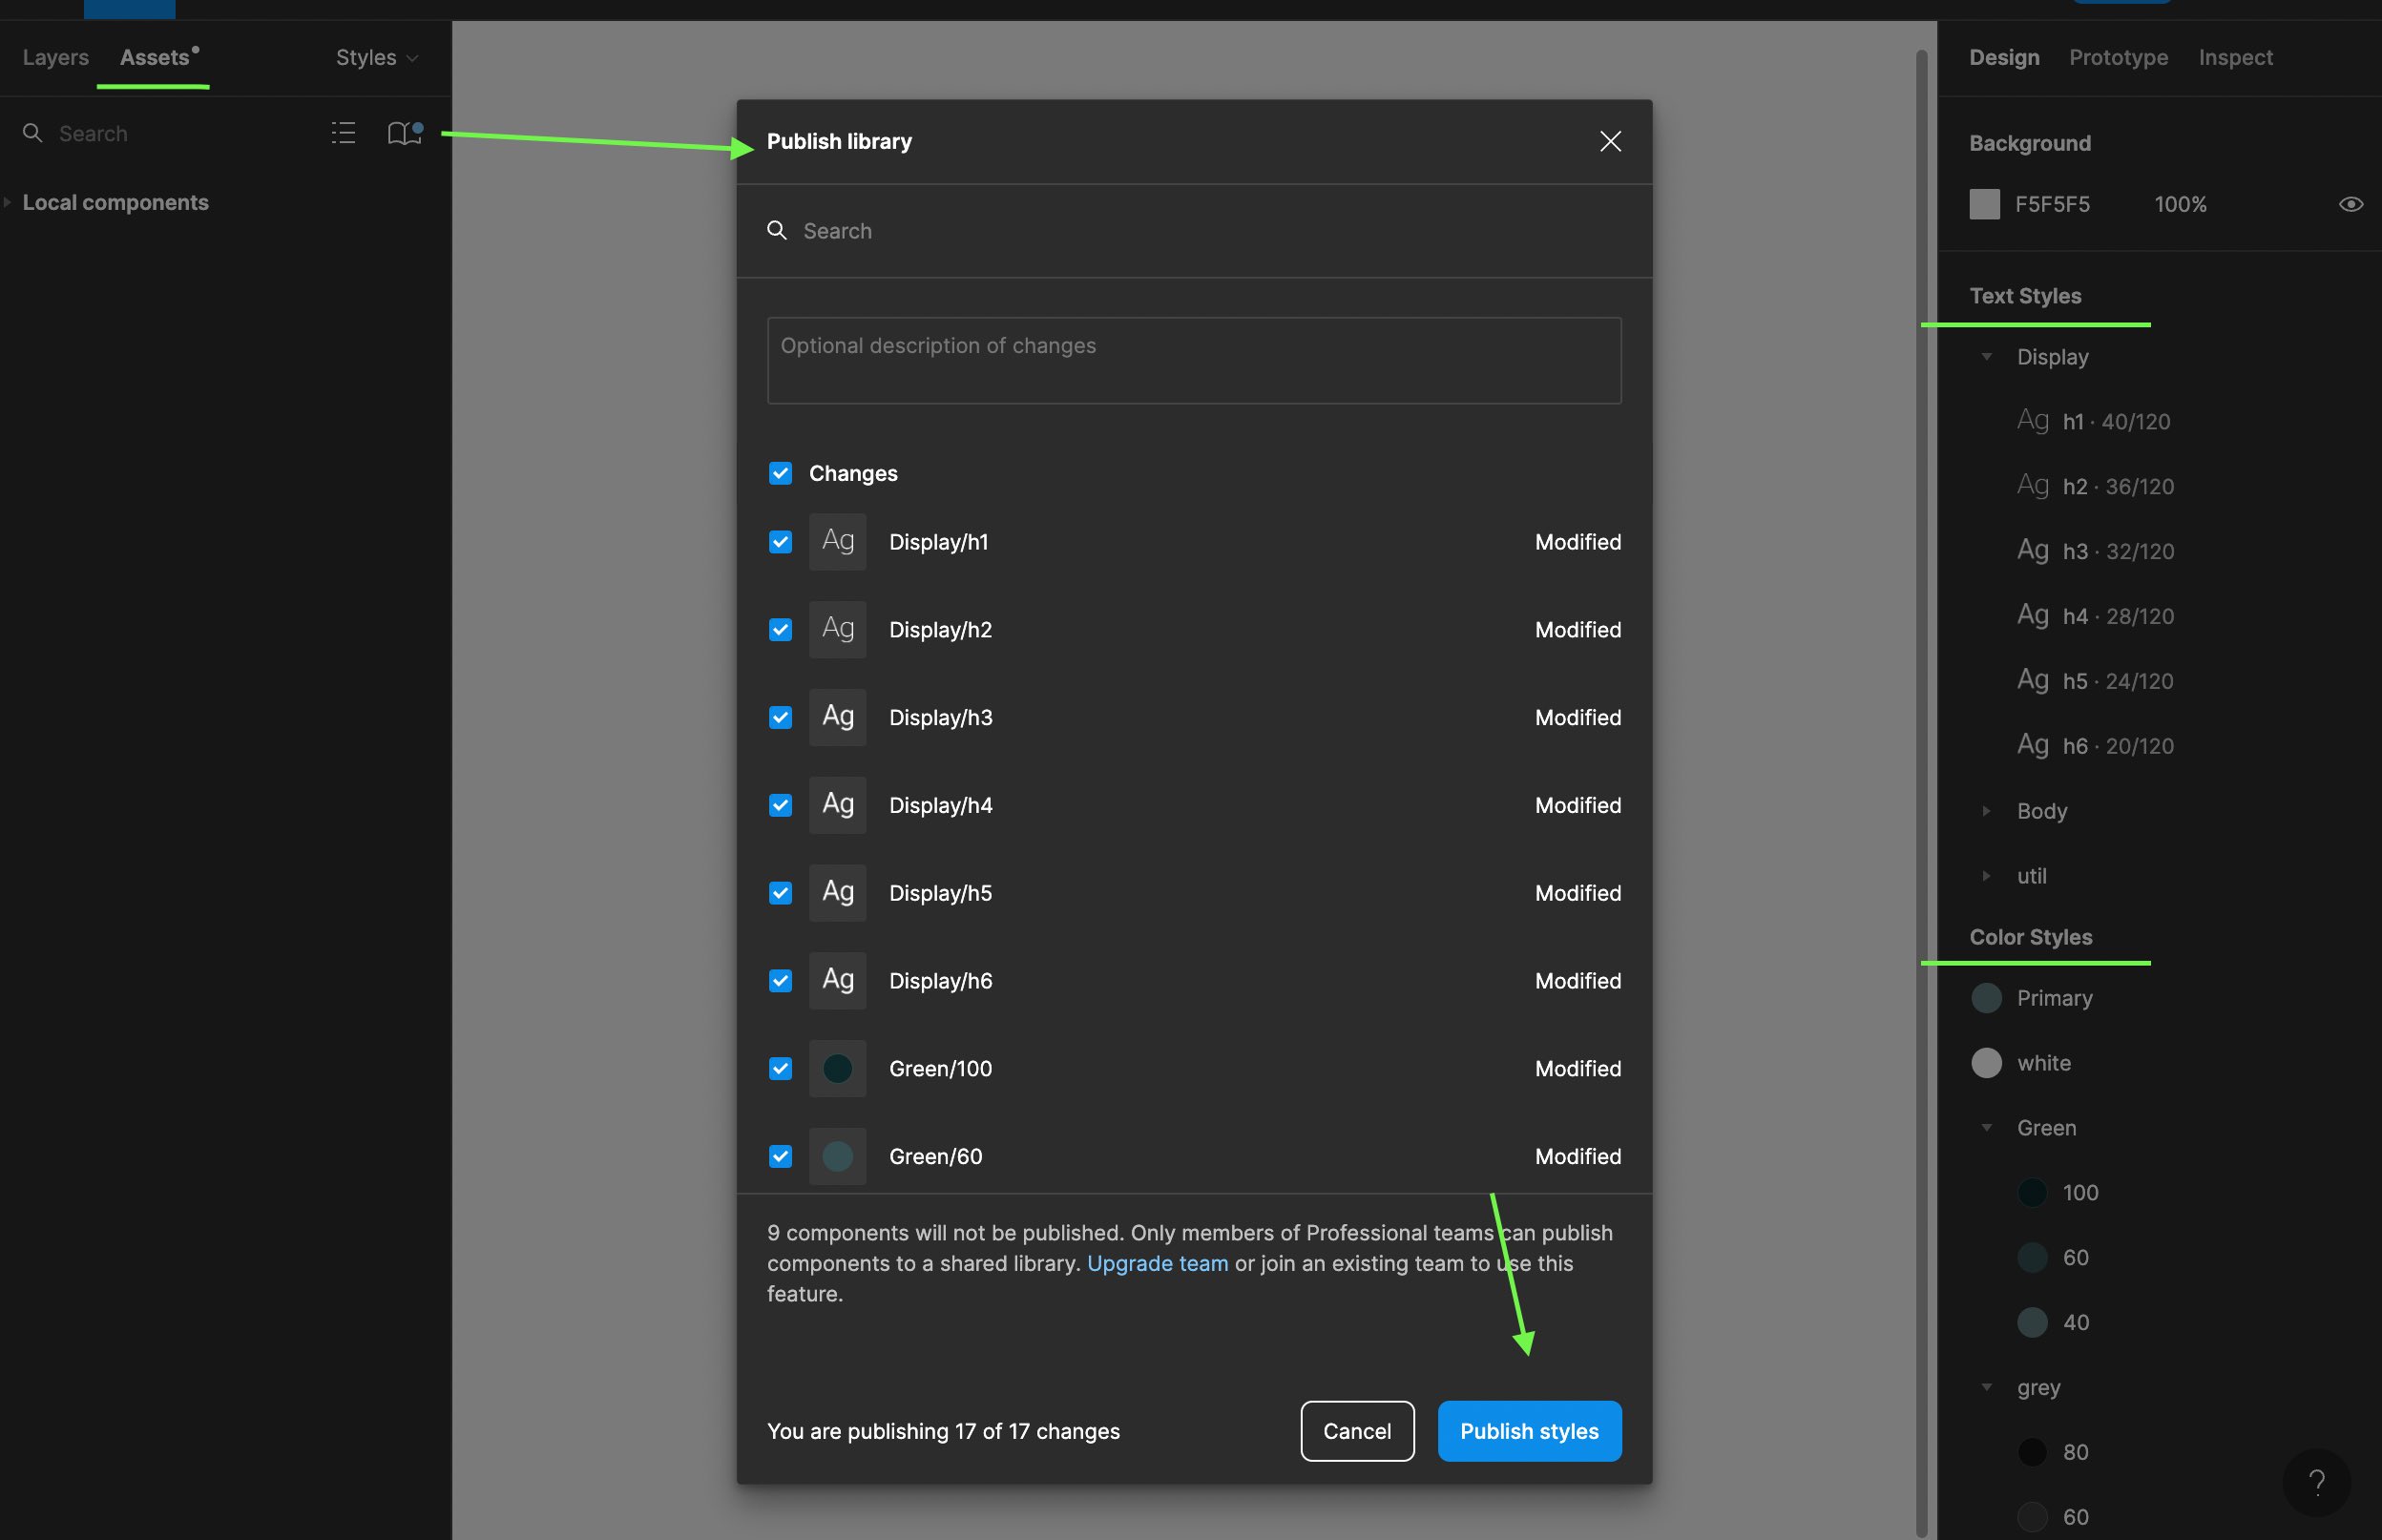
Task: Click the Green/100 color style icon
Action: (x=837, y=1068)
